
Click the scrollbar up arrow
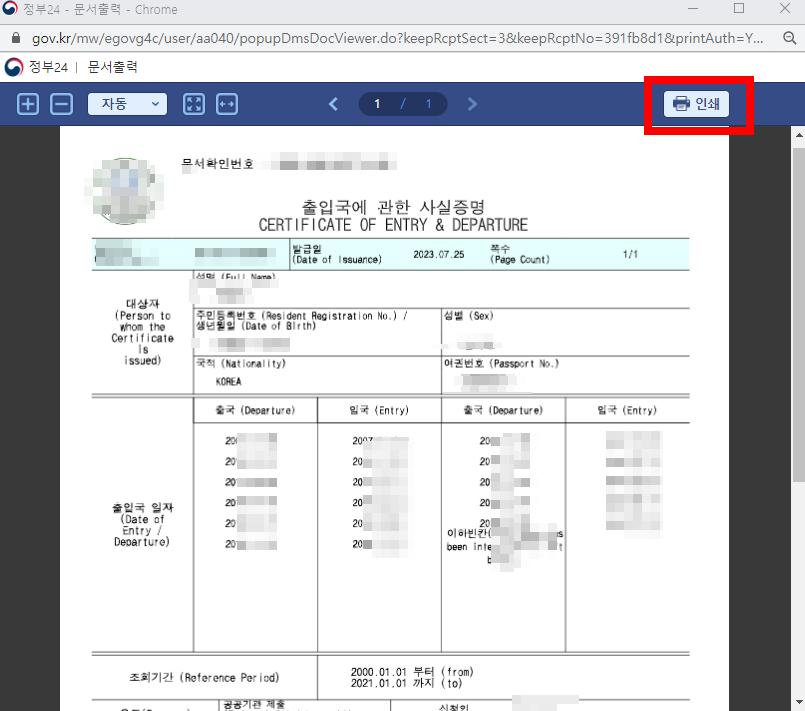point(799,135)
